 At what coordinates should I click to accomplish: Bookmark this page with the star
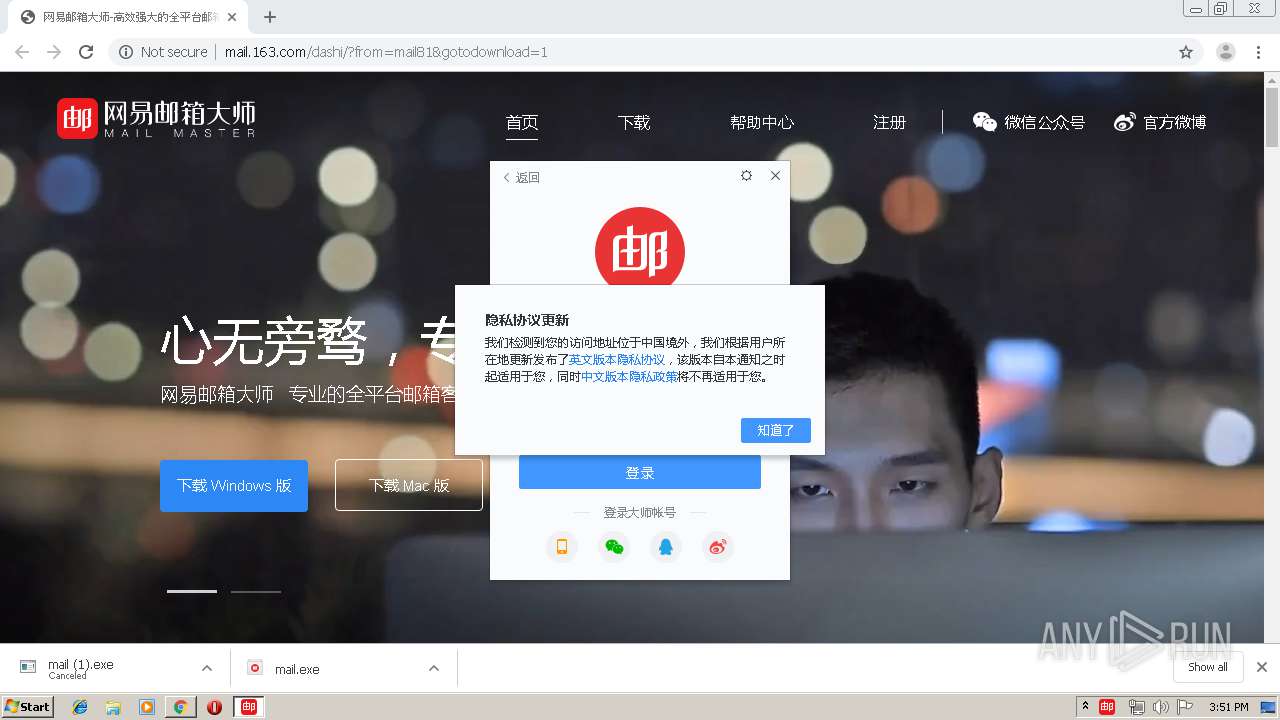pos(1186,52)
